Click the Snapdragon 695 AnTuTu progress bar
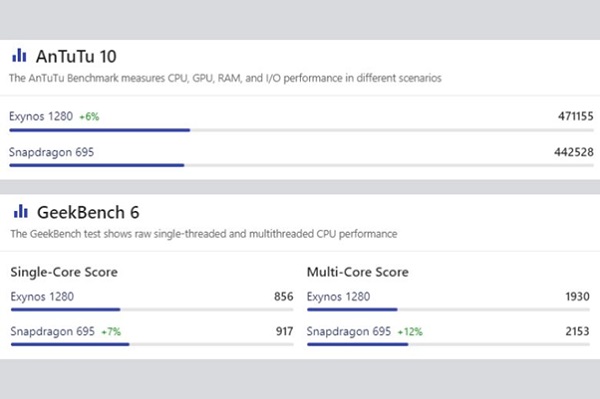Viewport: 600px width, 399px height. pos(302,165)
